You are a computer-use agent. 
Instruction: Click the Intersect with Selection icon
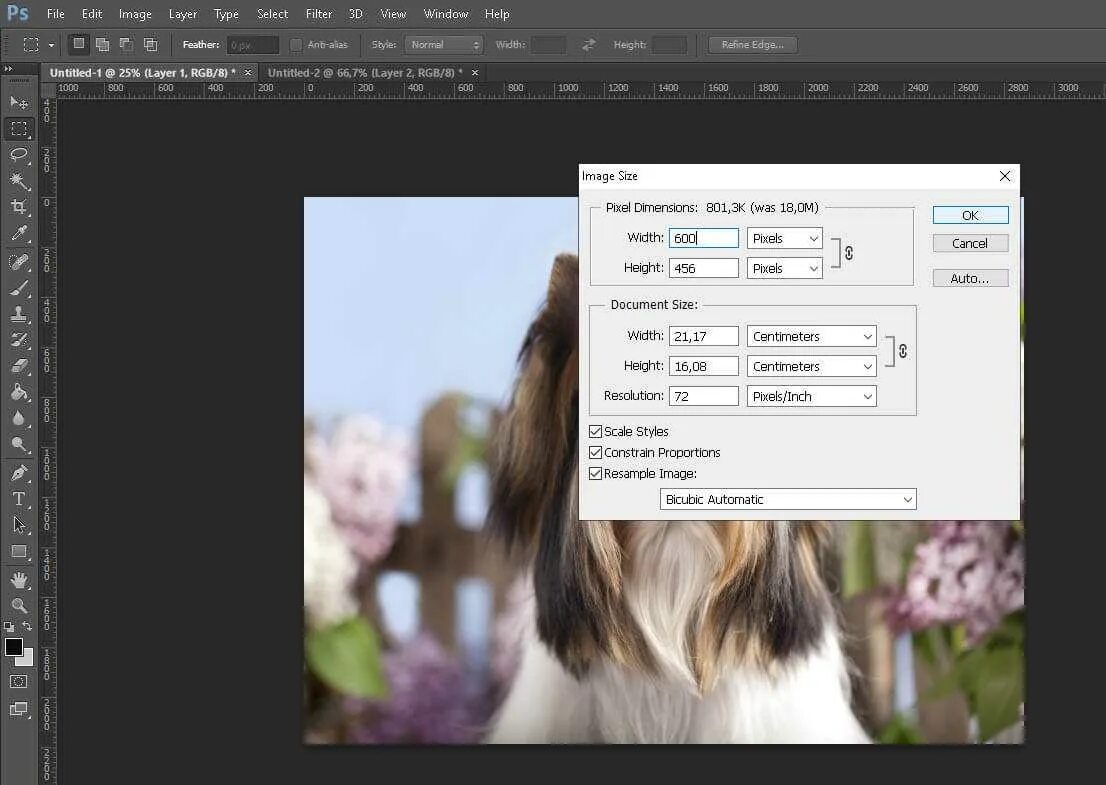150,44
